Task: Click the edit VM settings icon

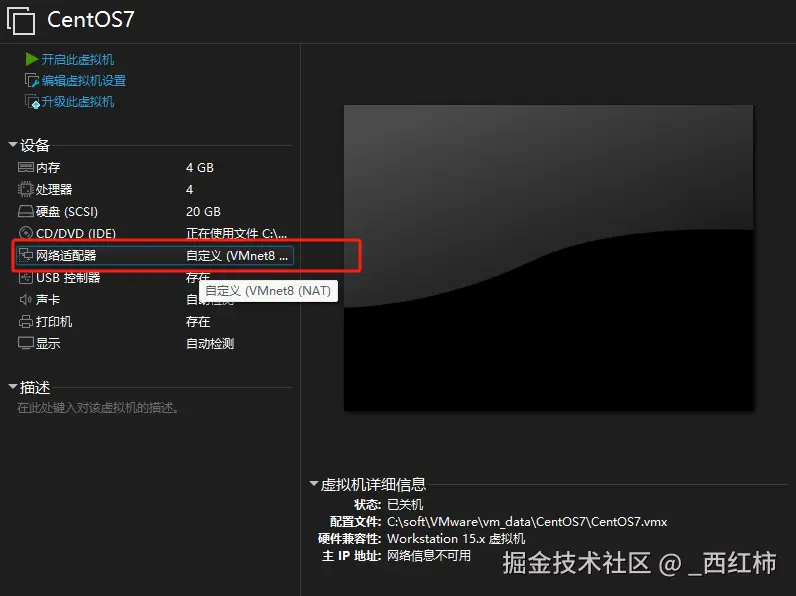Action: click(x=32, y=81)
